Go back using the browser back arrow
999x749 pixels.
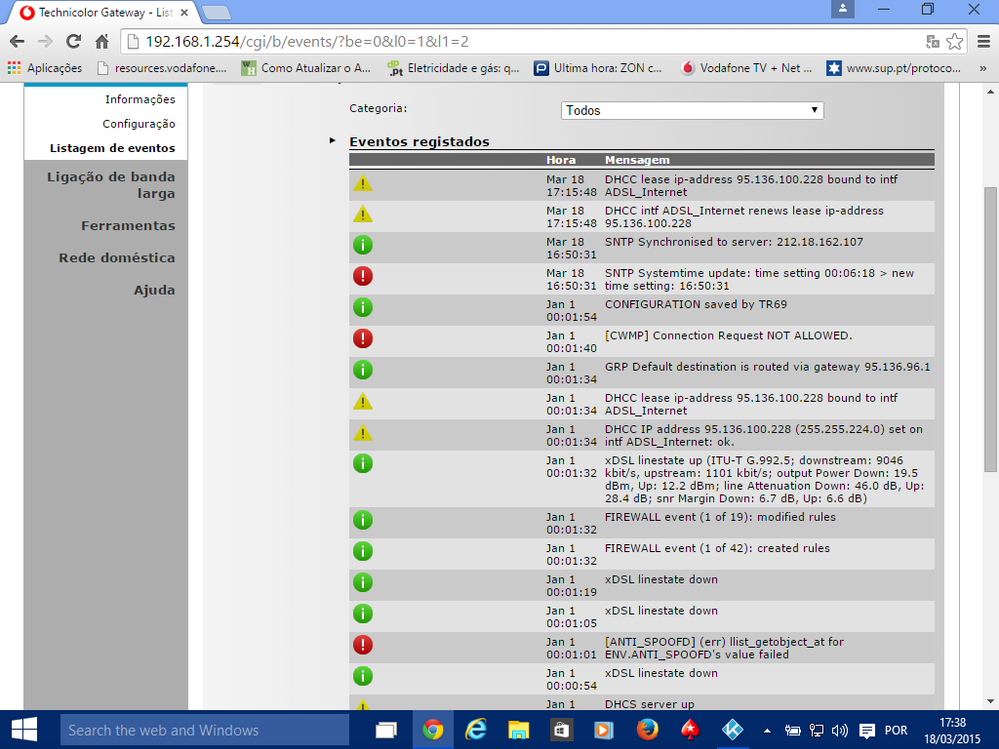(17, 42)
